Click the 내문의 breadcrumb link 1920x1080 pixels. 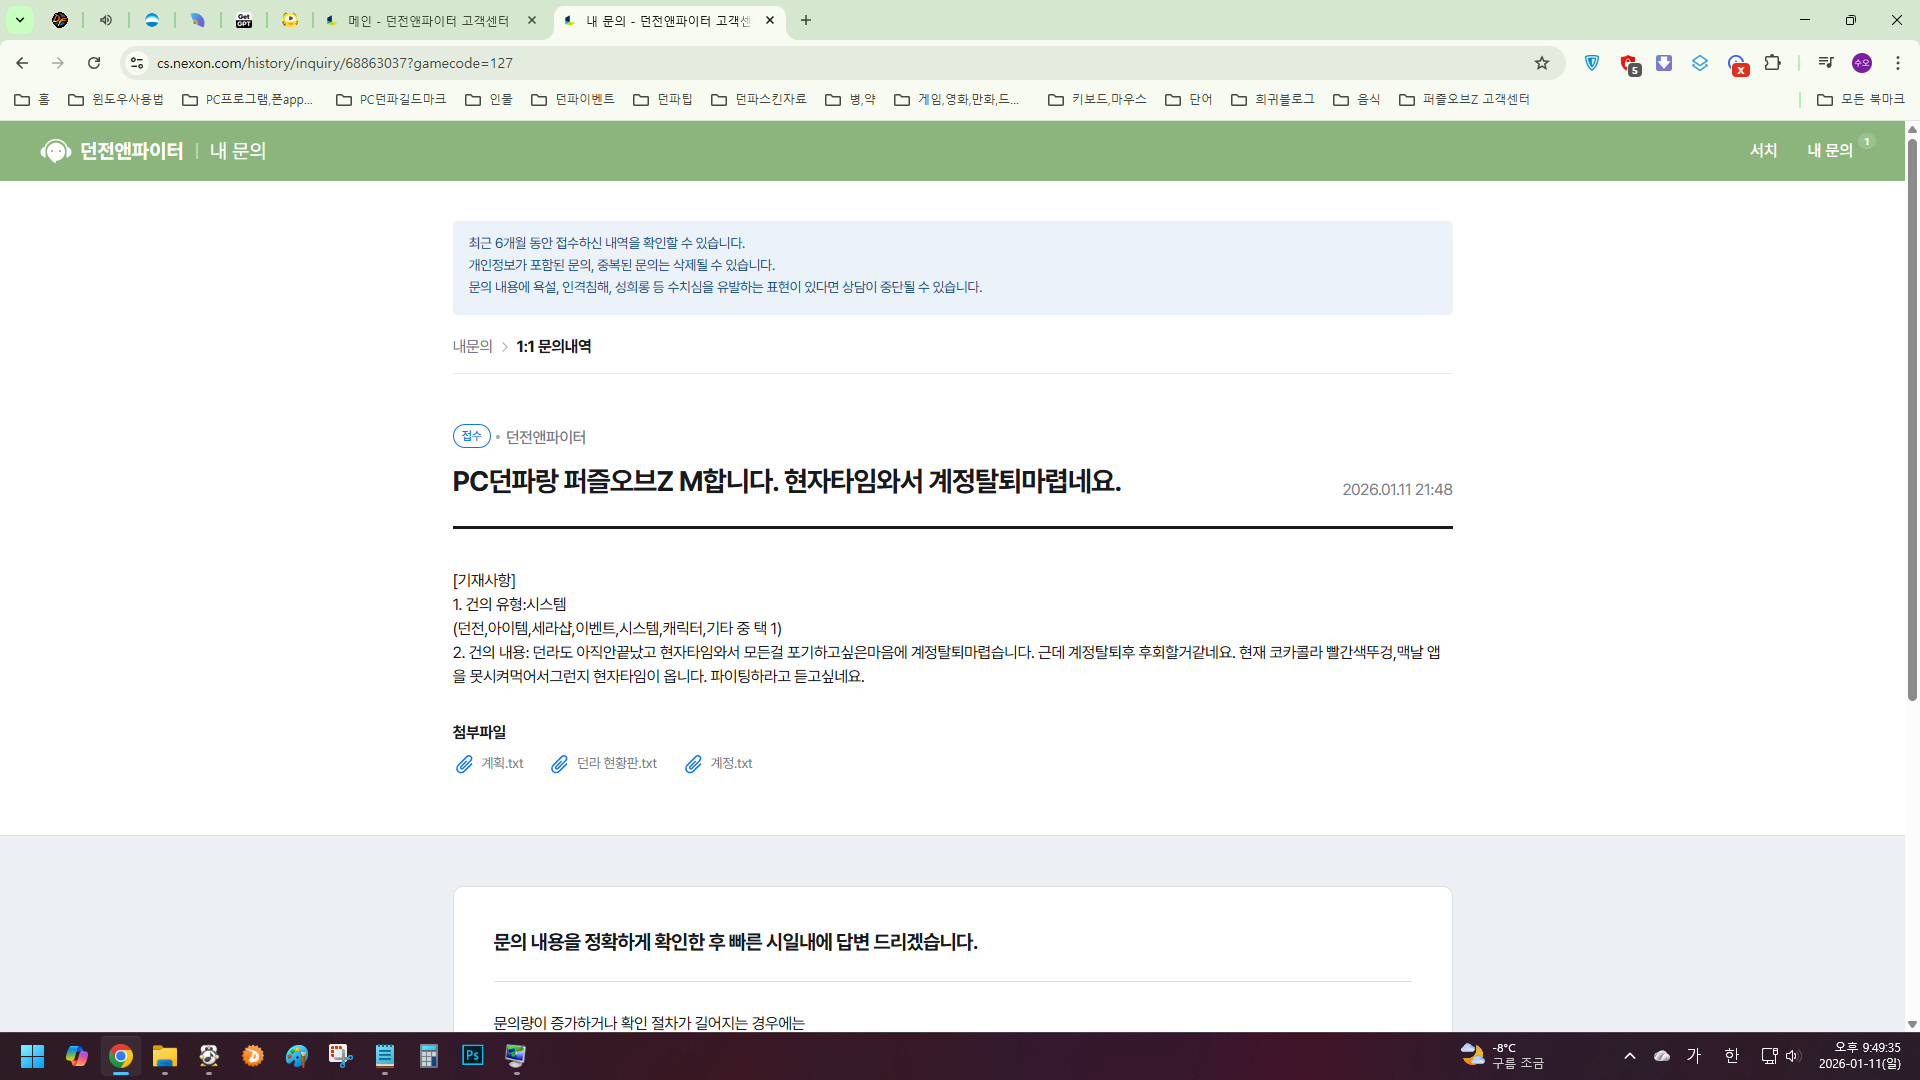[472, 347]
